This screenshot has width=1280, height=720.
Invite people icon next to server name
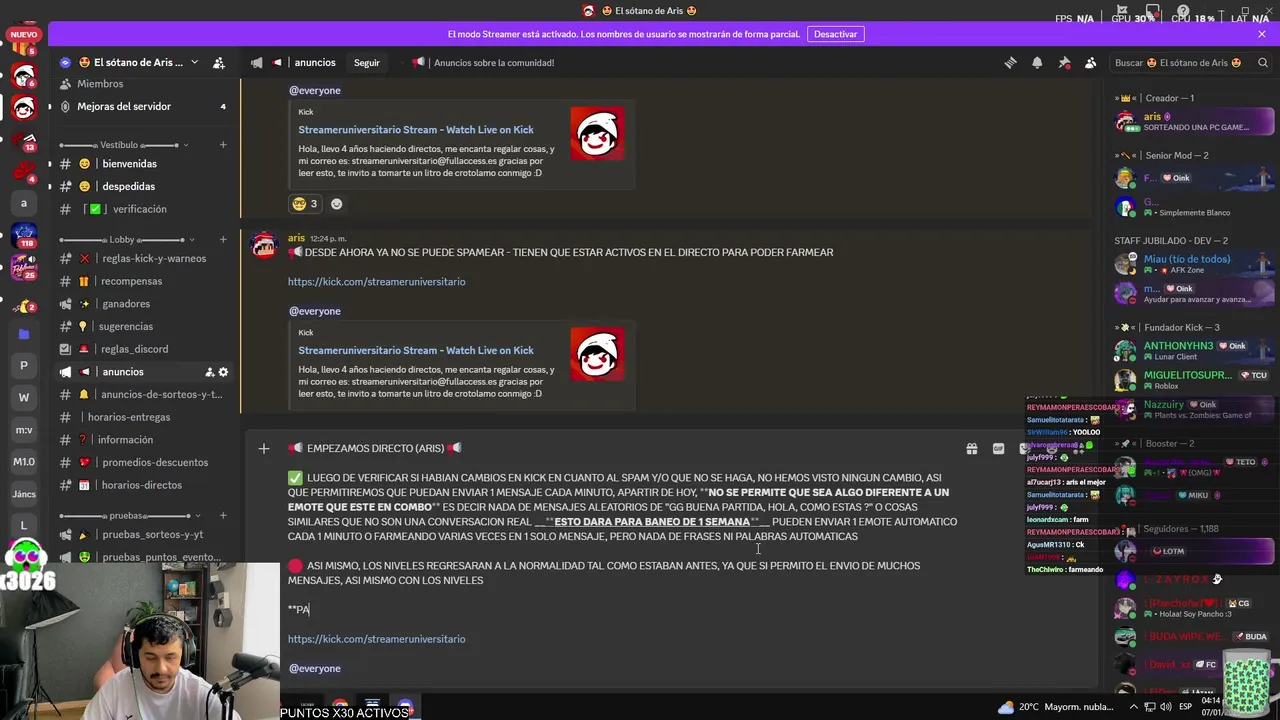click(219, 62)
